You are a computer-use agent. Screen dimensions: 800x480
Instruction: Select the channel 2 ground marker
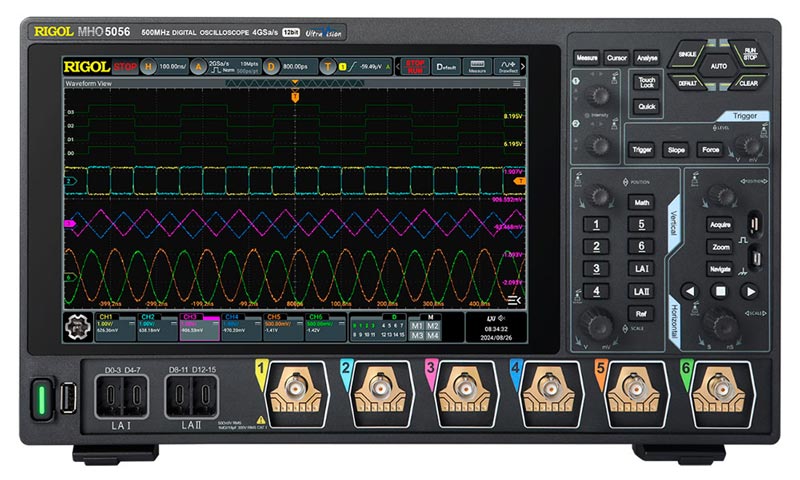(70, 181)
